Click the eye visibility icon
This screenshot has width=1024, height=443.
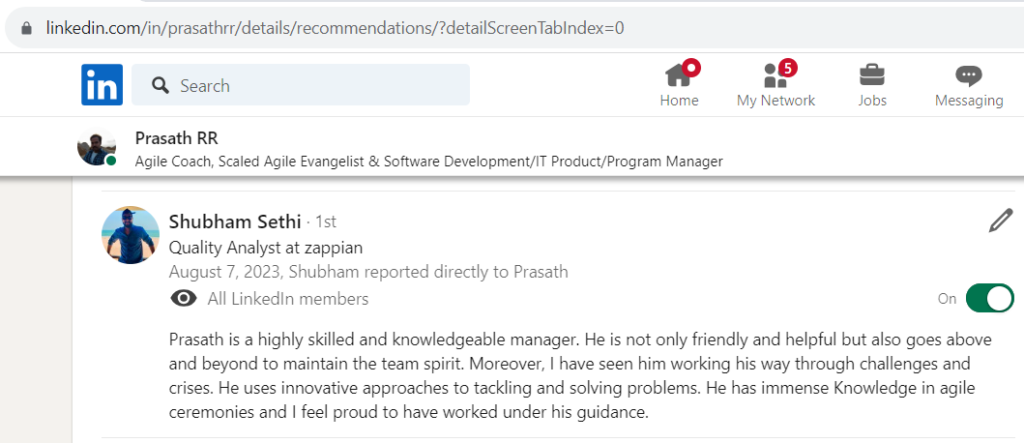(184, 299)
